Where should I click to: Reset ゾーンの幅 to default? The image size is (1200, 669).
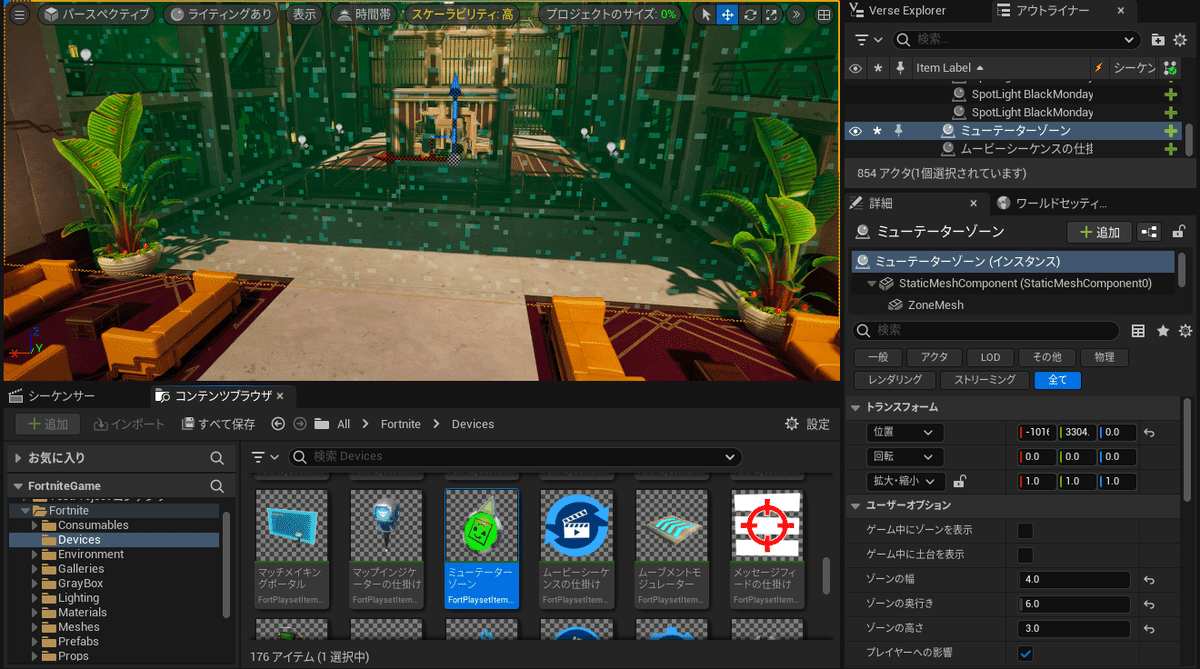point(1149,580)
